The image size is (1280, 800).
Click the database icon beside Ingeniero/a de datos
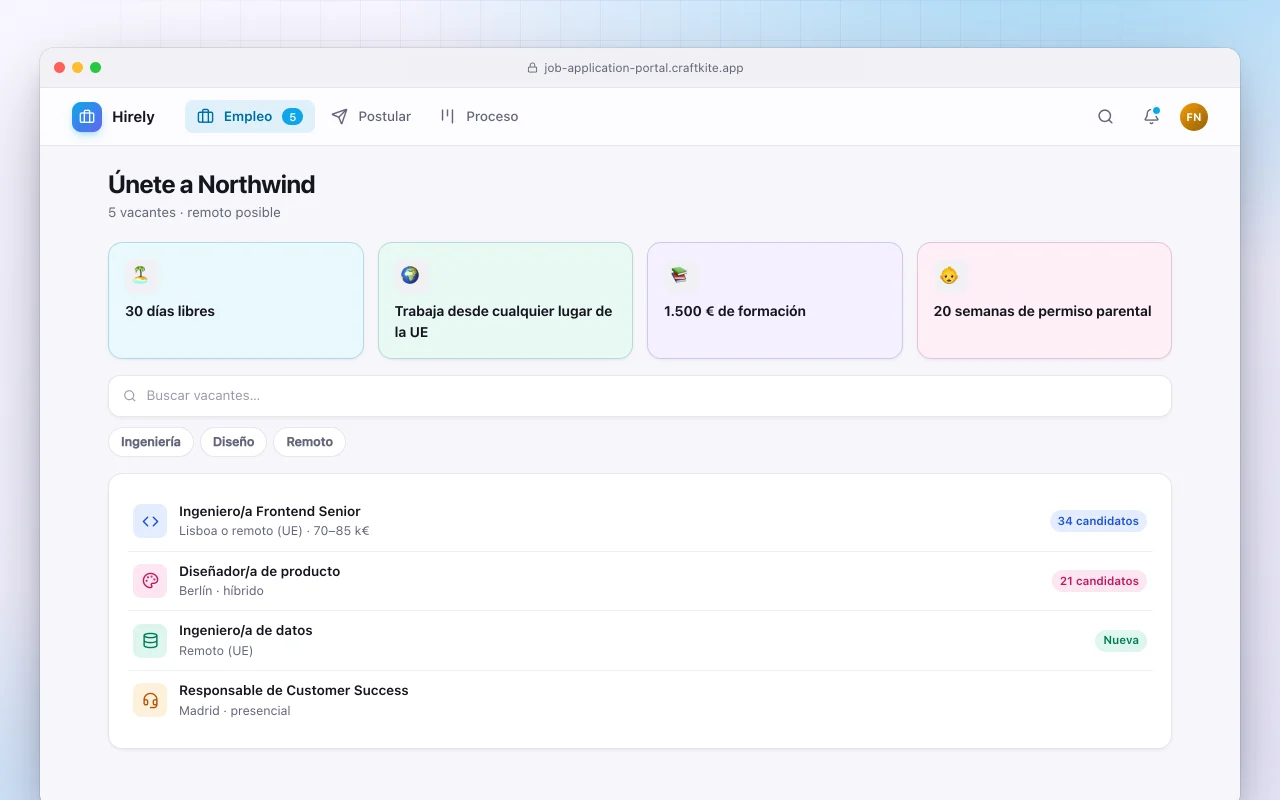pos(150,641)
